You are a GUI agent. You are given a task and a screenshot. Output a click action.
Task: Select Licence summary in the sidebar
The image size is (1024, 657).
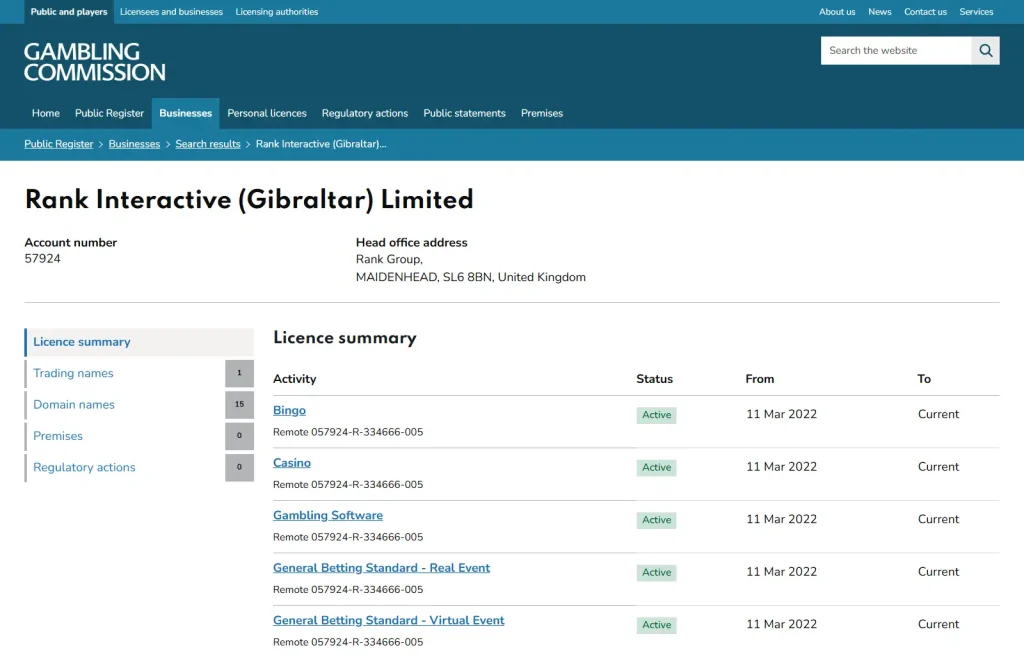coord(139,342)
